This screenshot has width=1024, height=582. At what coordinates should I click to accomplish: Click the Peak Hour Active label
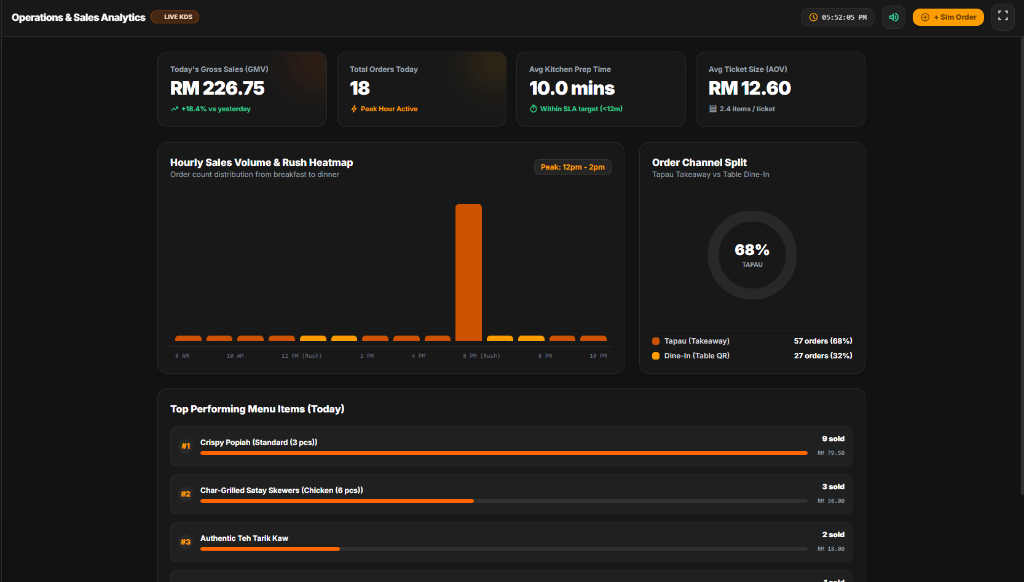(x=389, y=109)
